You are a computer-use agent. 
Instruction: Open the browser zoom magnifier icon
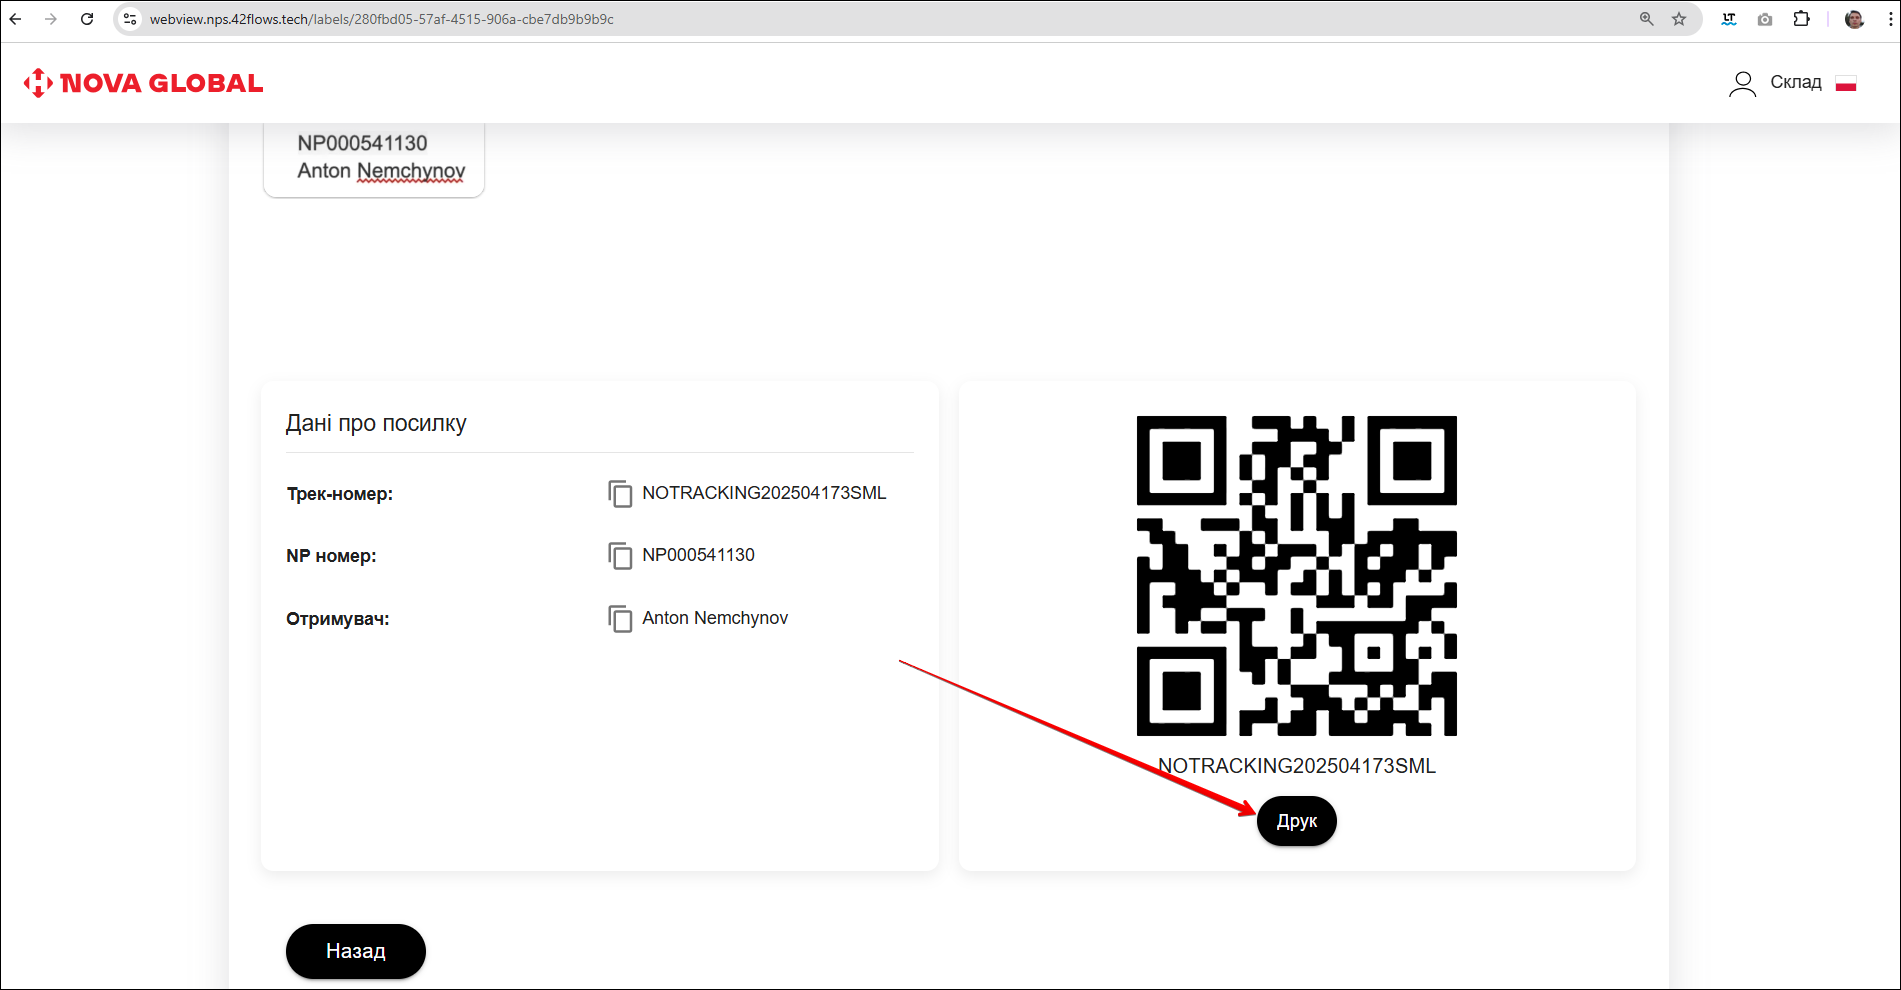pos(1646,19)
